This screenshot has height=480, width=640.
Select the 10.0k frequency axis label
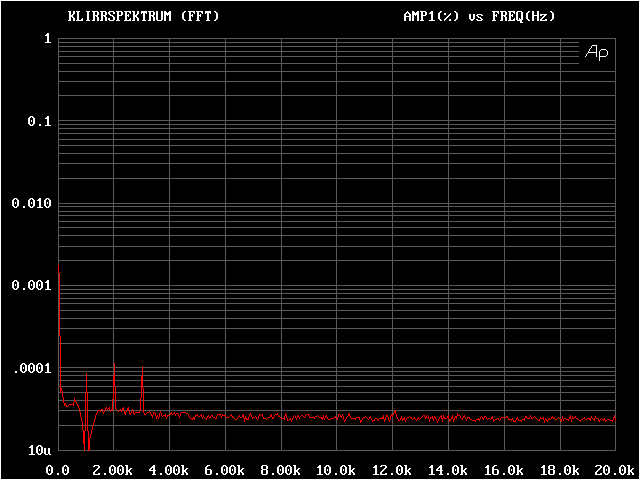coord(336,469)
